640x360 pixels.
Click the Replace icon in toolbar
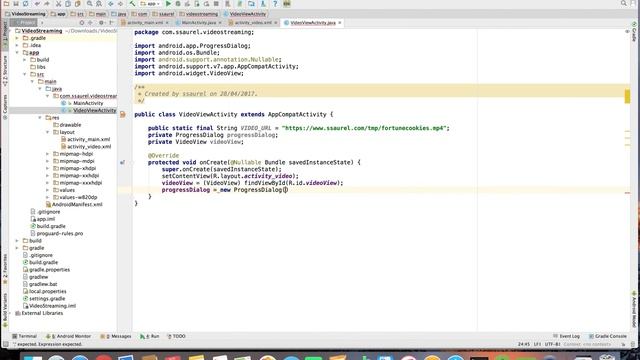click(x=99, y=4)
